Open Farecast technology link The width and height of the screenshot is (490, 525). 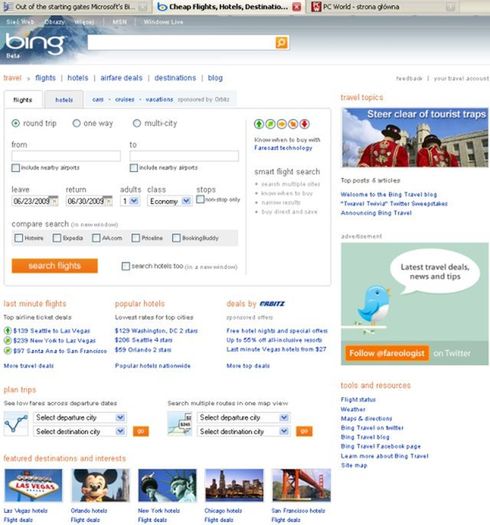283,148
